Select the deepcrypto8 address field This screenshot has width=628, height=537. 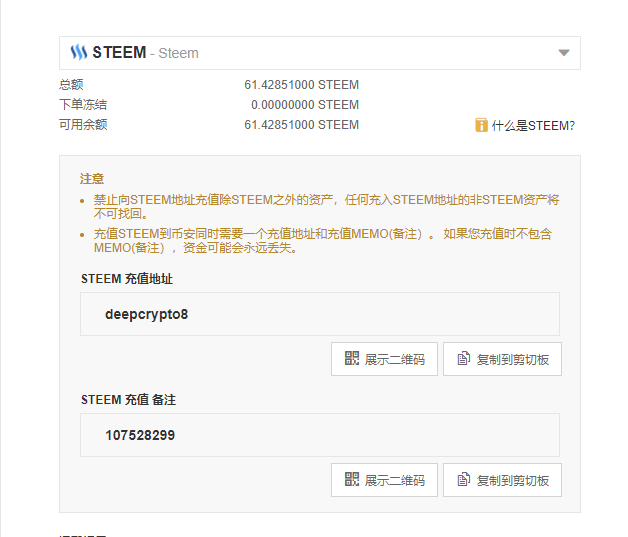(x=320, y=314)
